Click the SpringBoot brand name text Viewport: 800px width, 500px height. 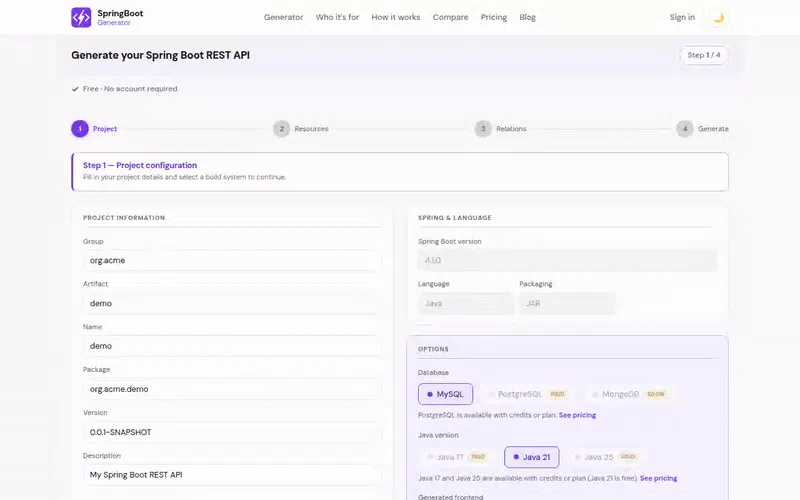[x=120, y=13]
